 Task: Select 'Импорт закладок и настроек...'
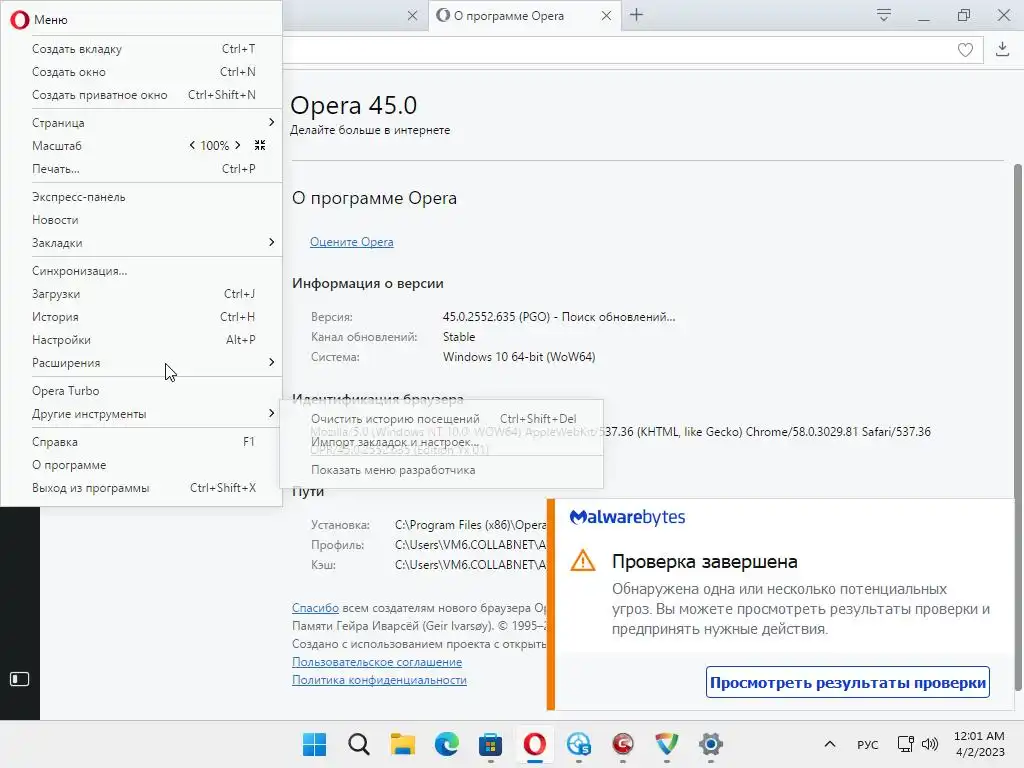click(441, 442)
